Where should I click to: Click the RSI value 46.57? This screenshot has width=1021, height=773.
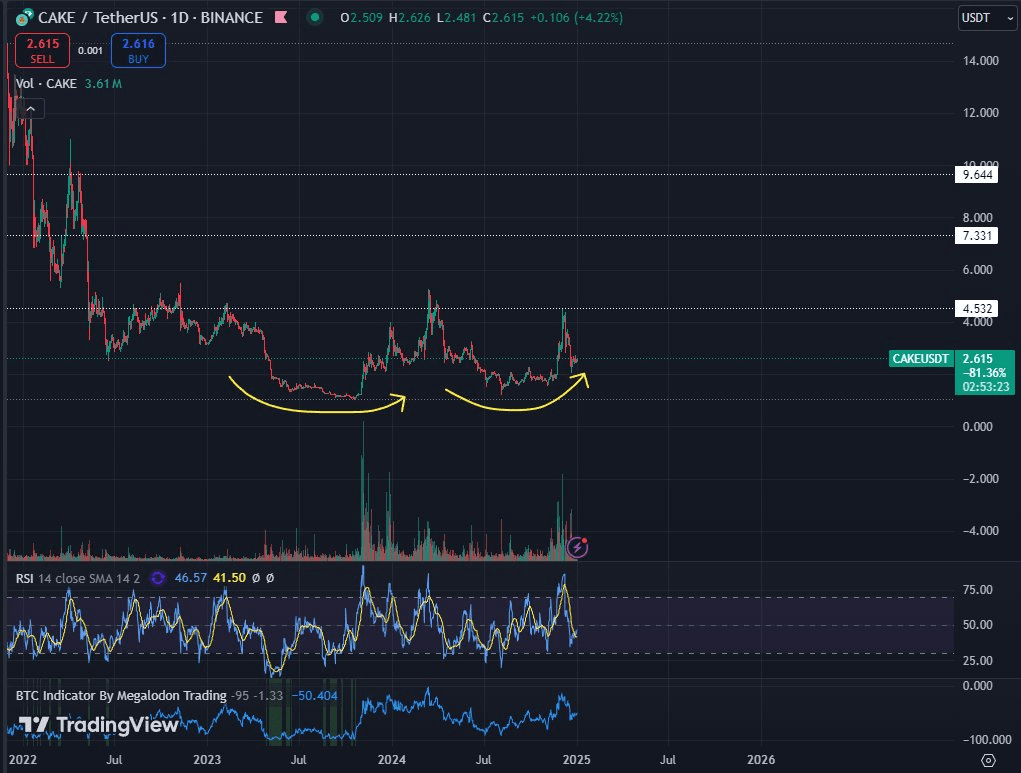click(x=190, y=578)
